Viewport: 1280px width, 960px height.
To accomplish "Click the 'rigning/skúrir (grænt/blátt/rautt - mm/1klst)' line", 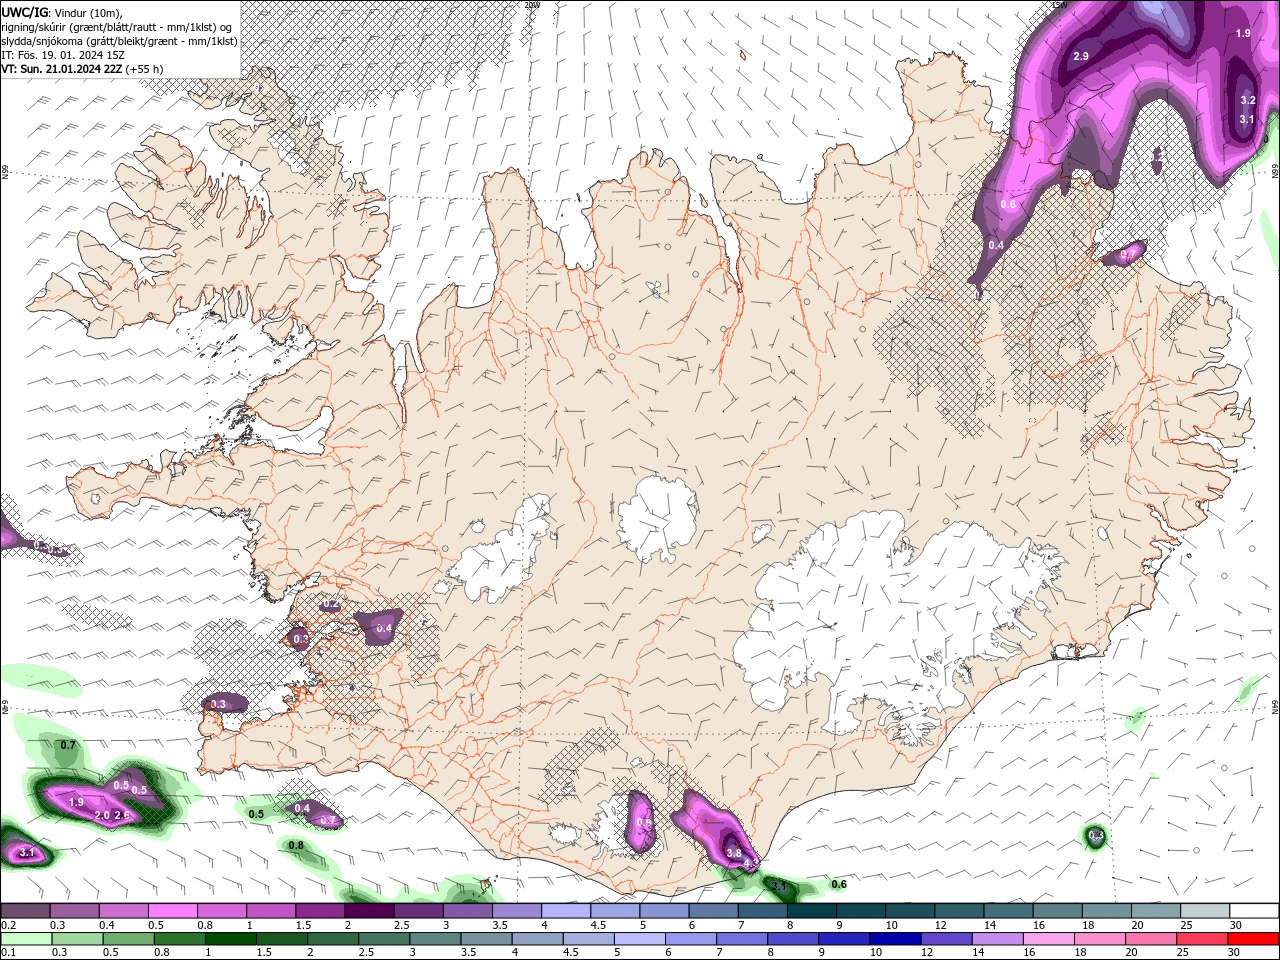I will coord(118,26).
